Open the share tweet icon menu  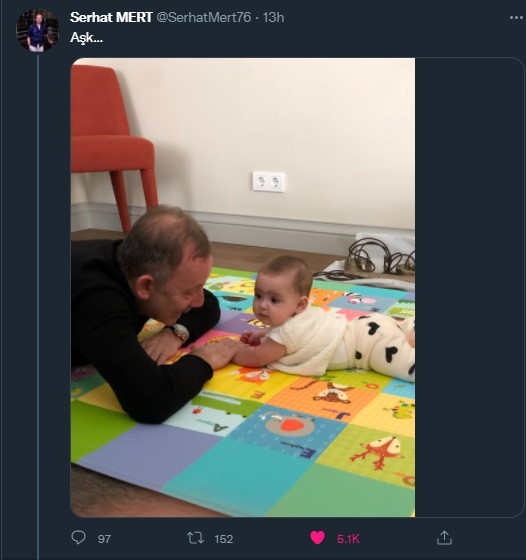[444, 538]
